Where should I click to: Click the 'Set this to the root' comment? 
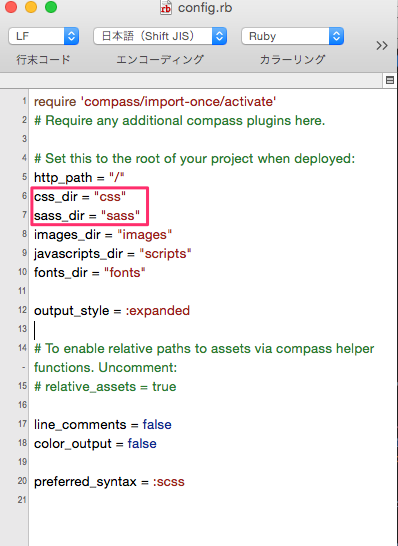pos(194,159)
